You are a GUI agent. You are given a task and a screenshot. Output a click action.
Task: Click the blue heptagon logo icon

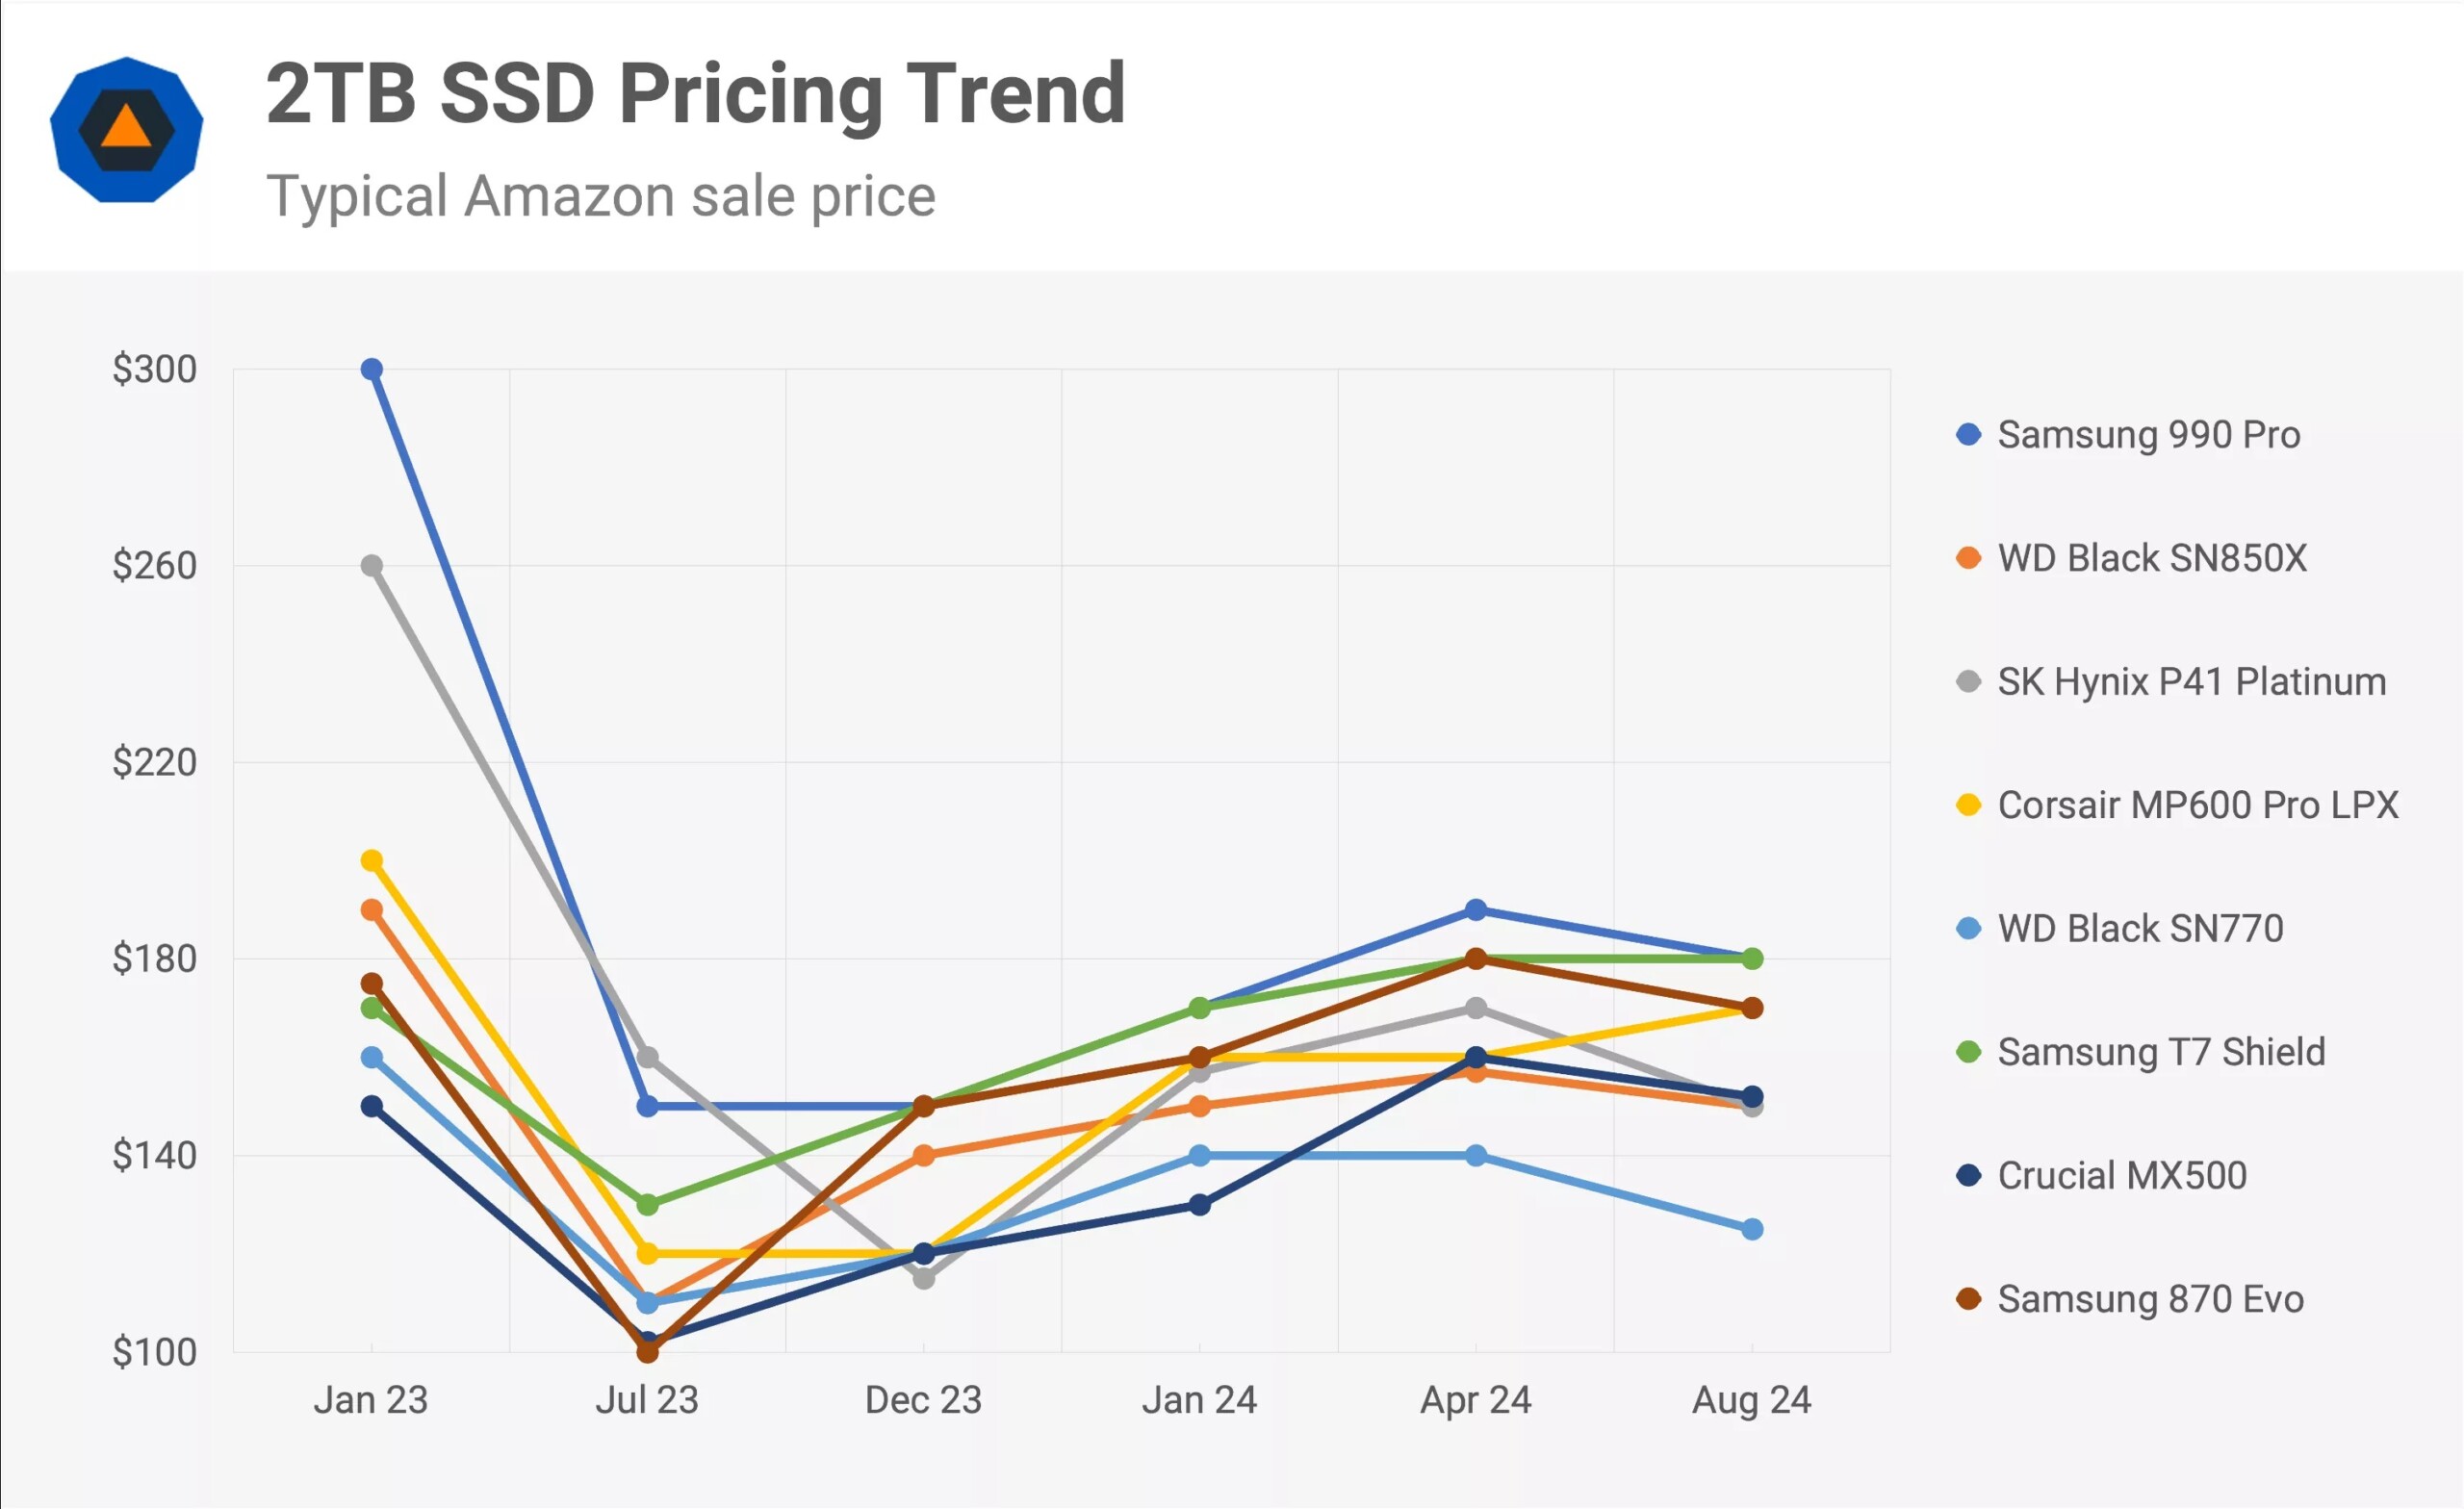coord(127,130)
